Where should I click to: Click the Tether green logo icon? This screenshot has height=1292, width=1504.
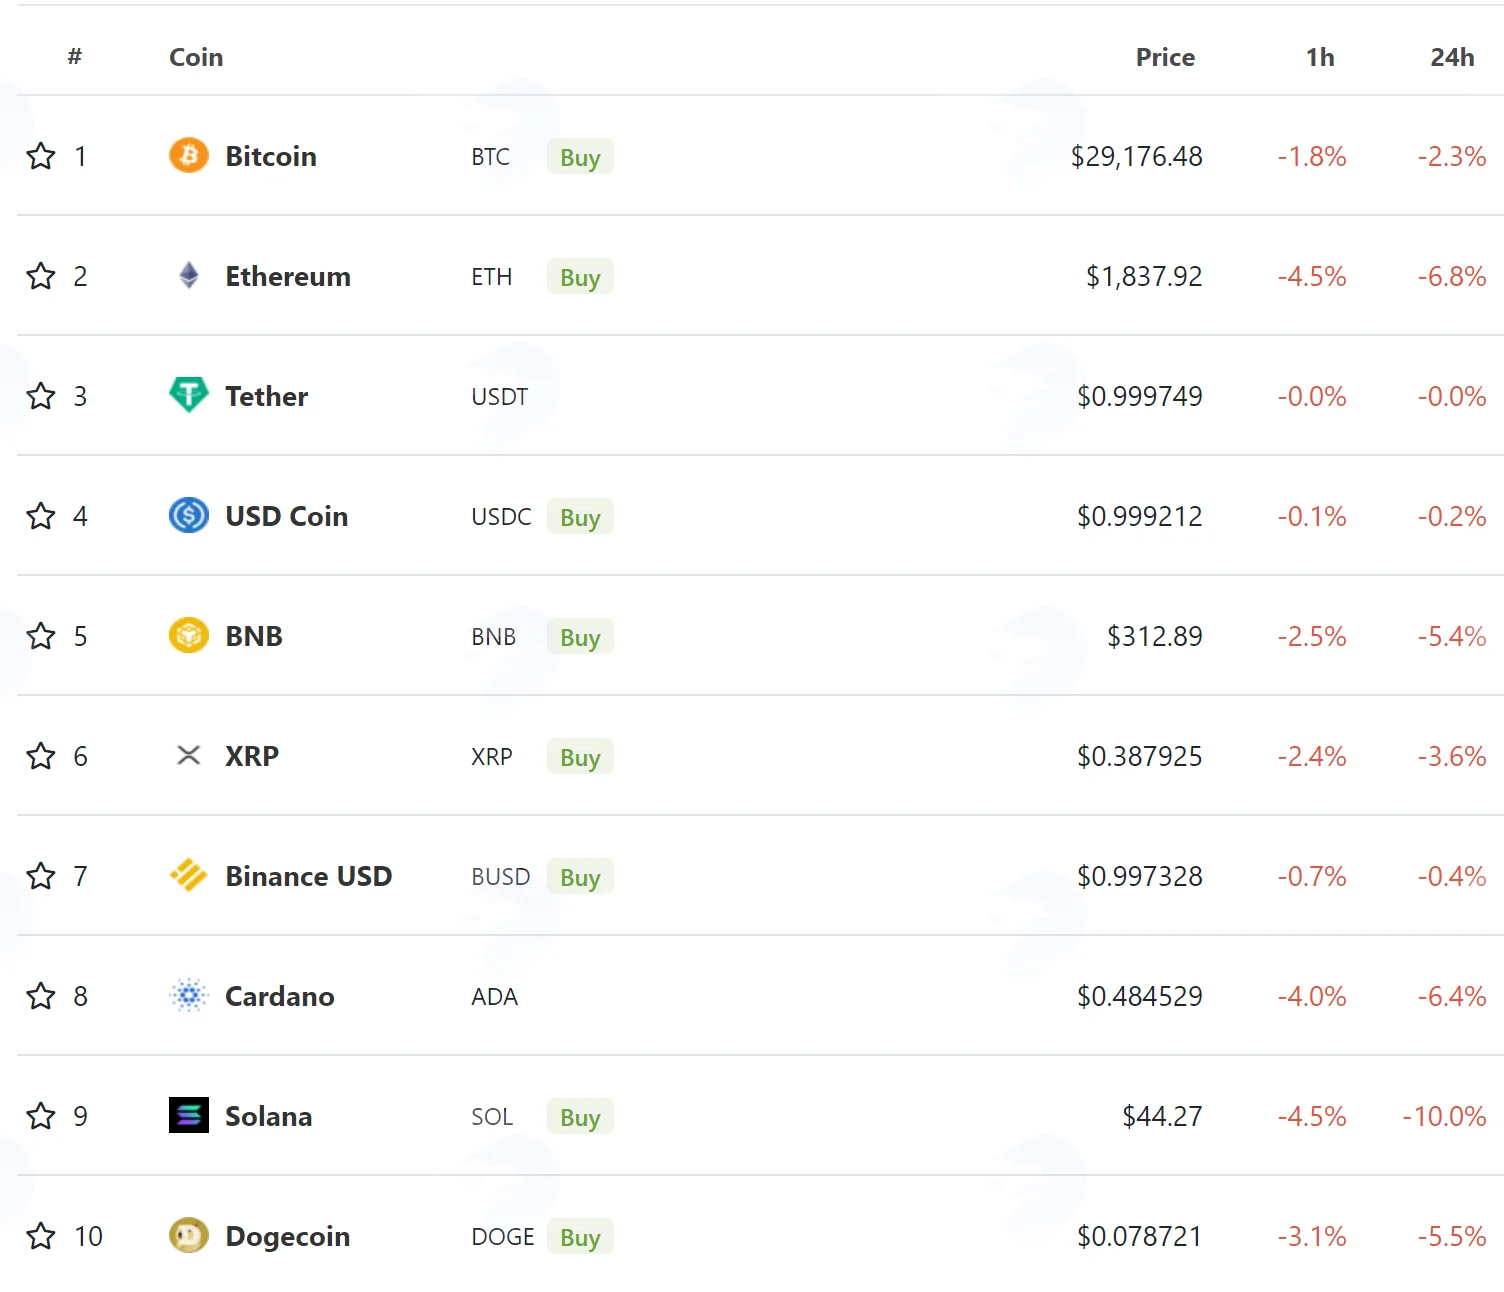coord(188,395)
